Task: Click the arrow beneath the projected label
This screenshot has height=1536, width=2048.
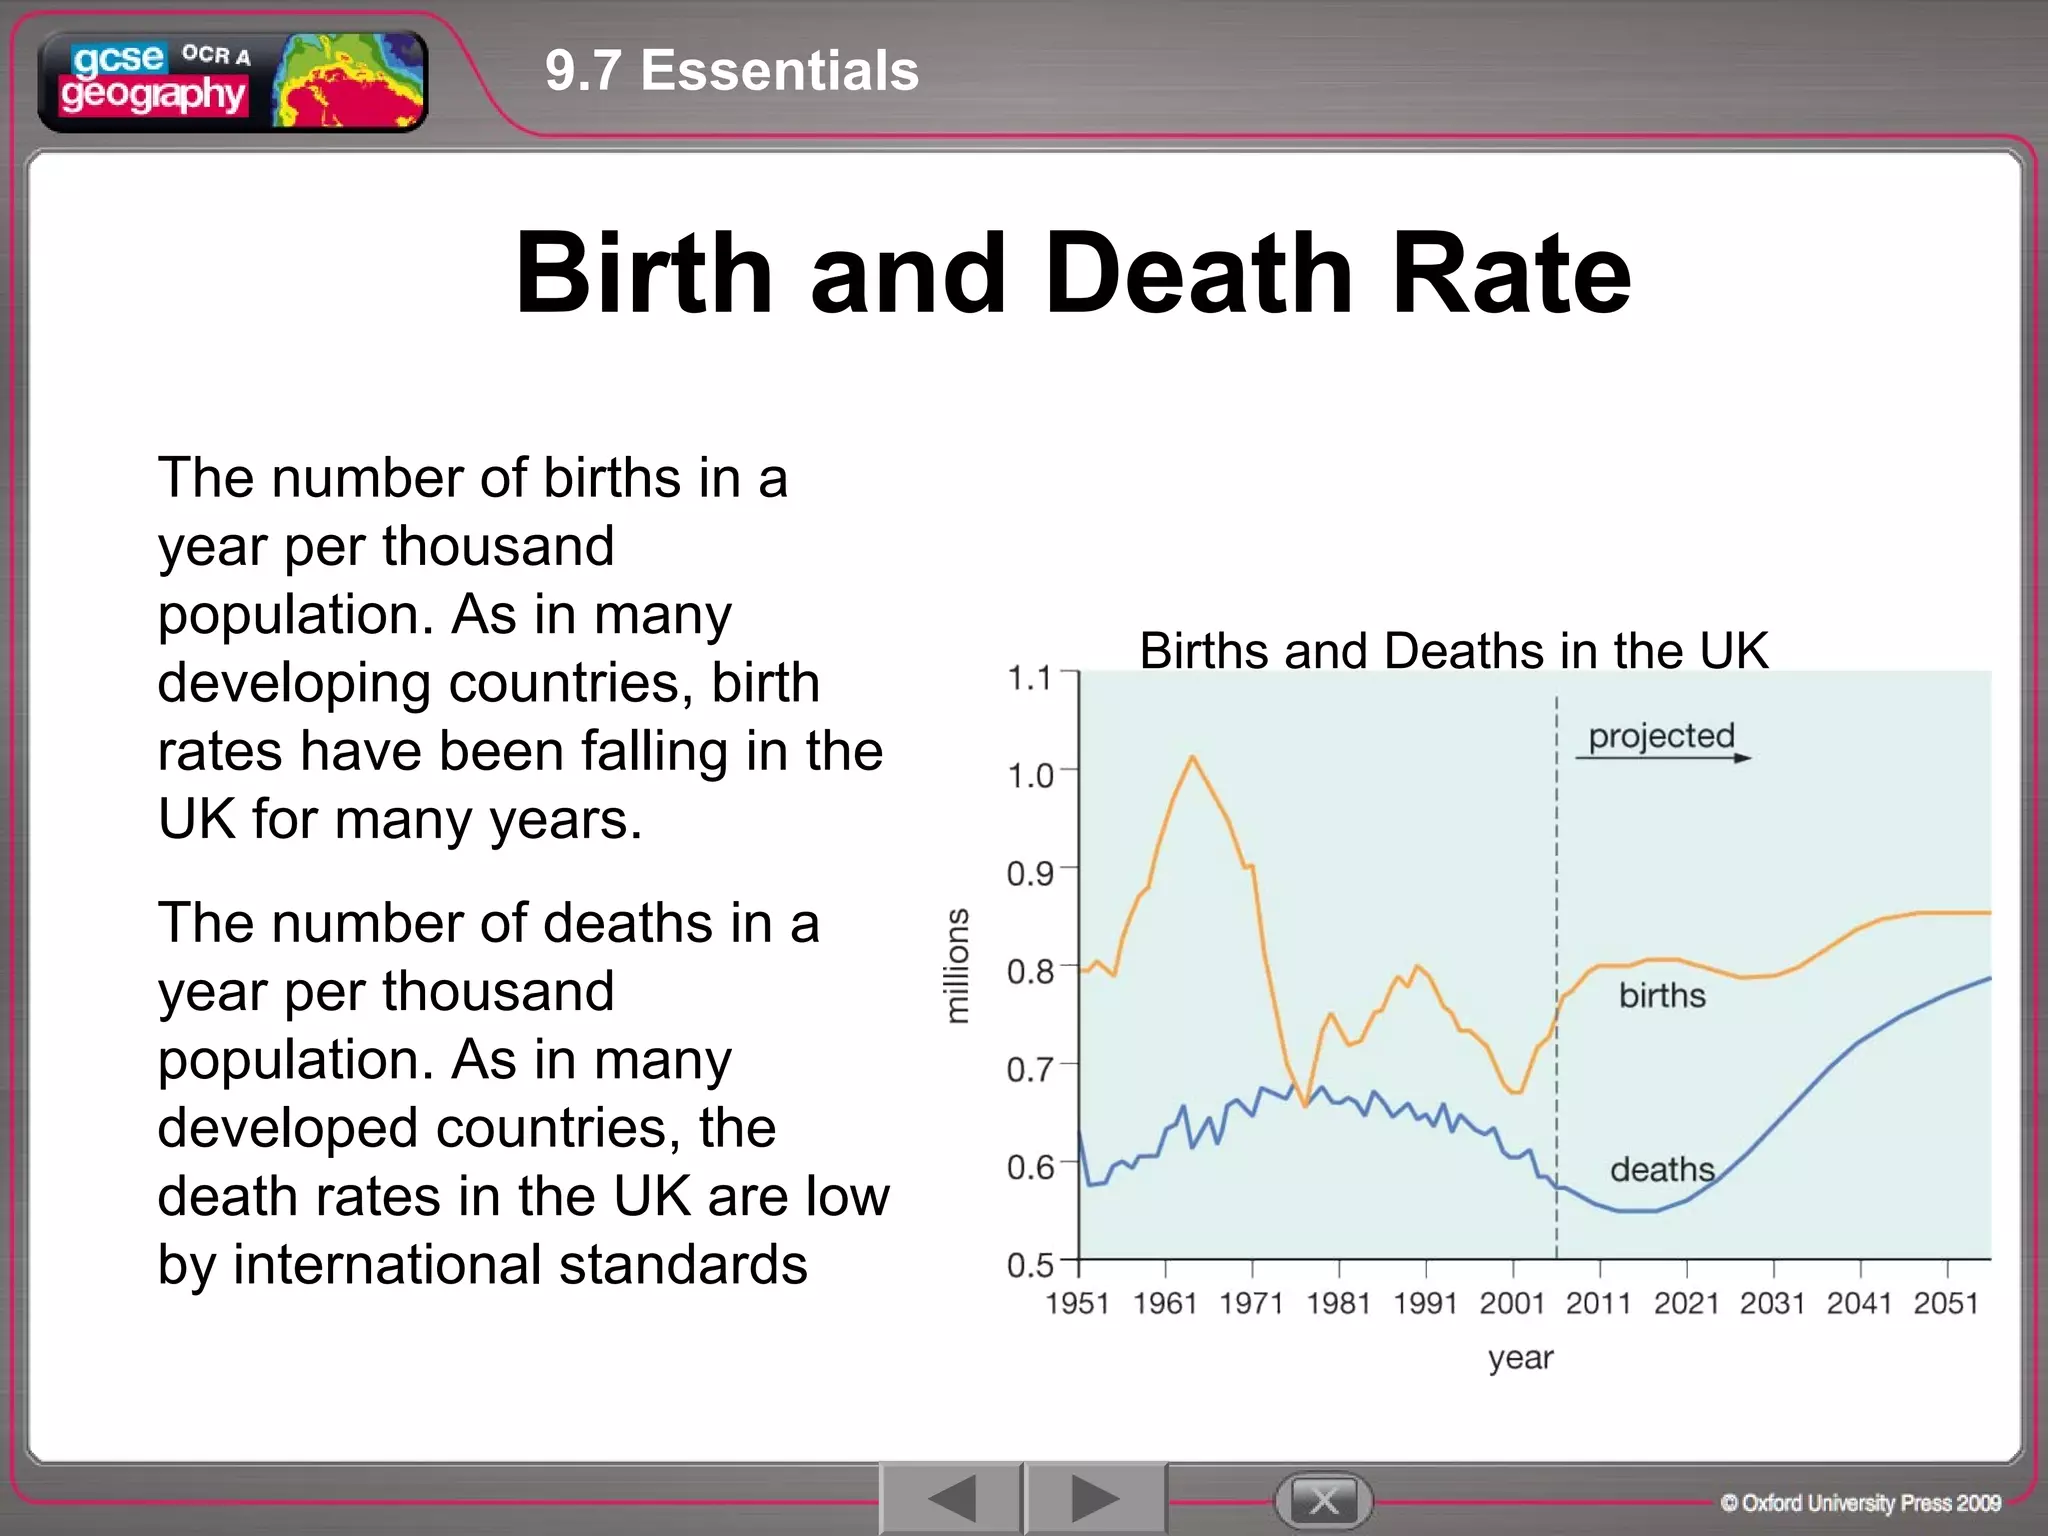Action: click(1663, 759)
